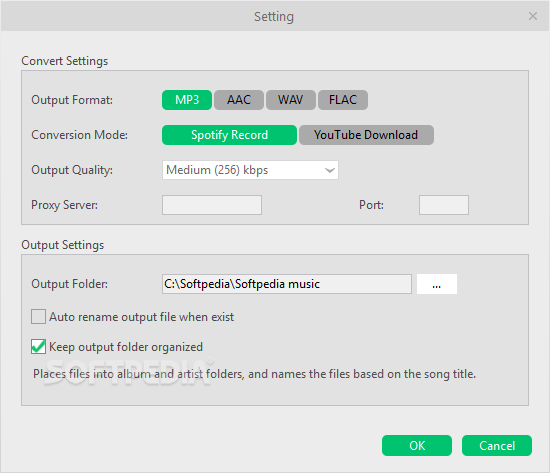Uncheck Keep output folder organized
The image size is (550, 473).
(x=38, y=347)
